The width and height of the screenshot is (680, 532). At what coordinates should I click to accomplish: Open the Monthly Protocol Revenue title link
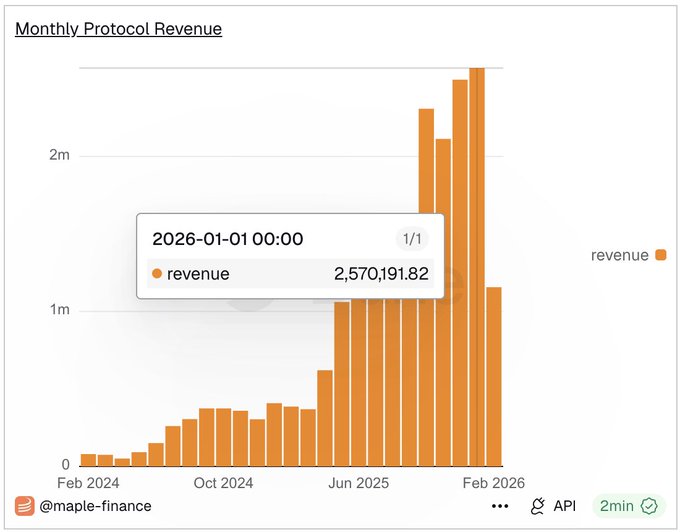pos(118,29)
